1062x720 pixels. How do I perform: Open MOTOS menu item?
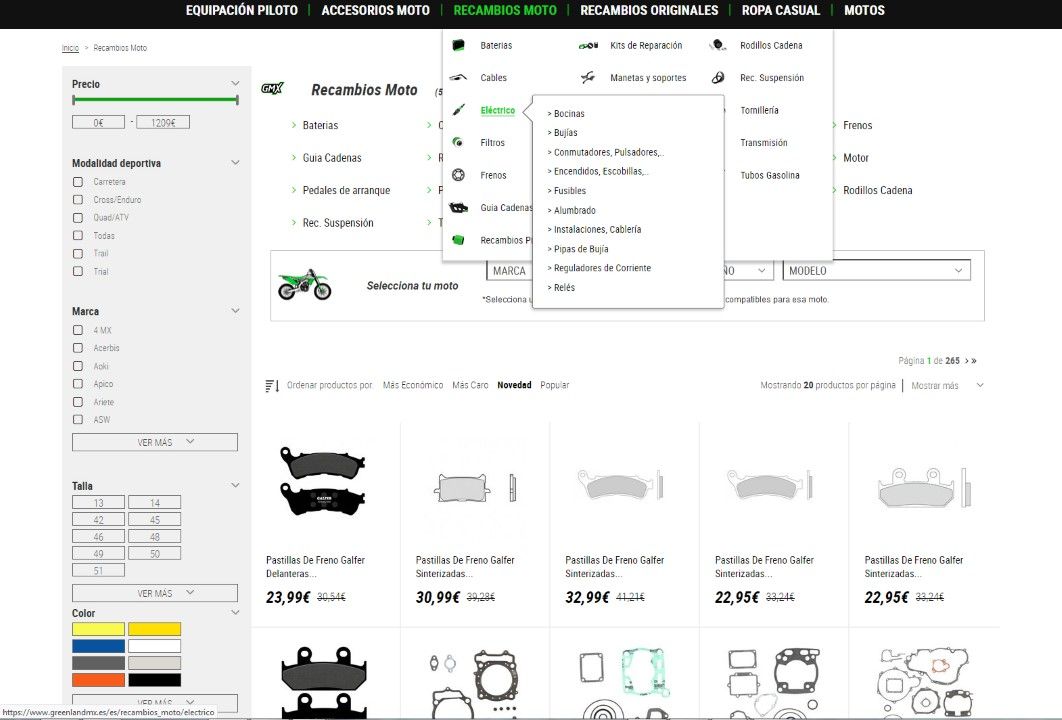[864, 10]
